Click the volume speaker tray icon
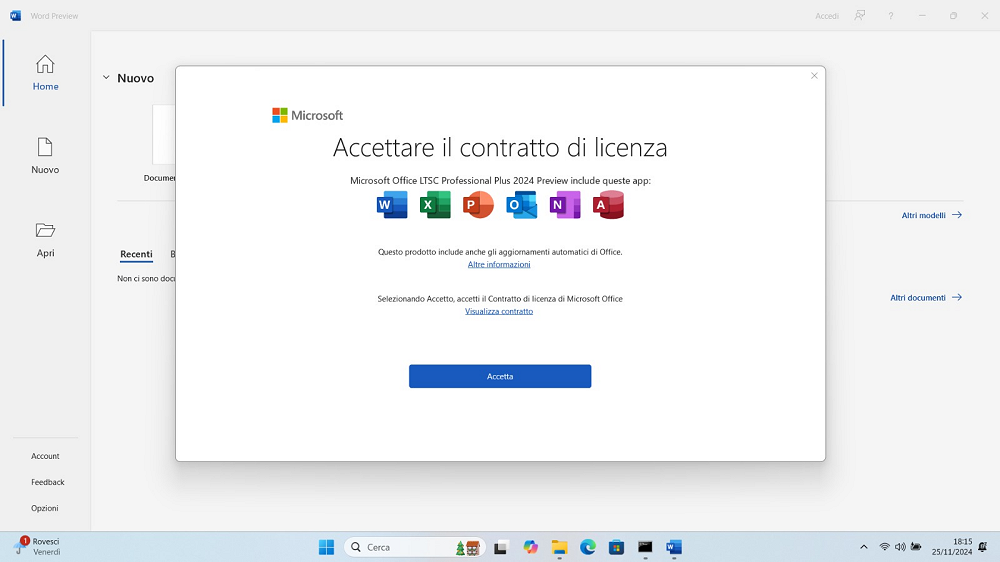 [900, 547]
